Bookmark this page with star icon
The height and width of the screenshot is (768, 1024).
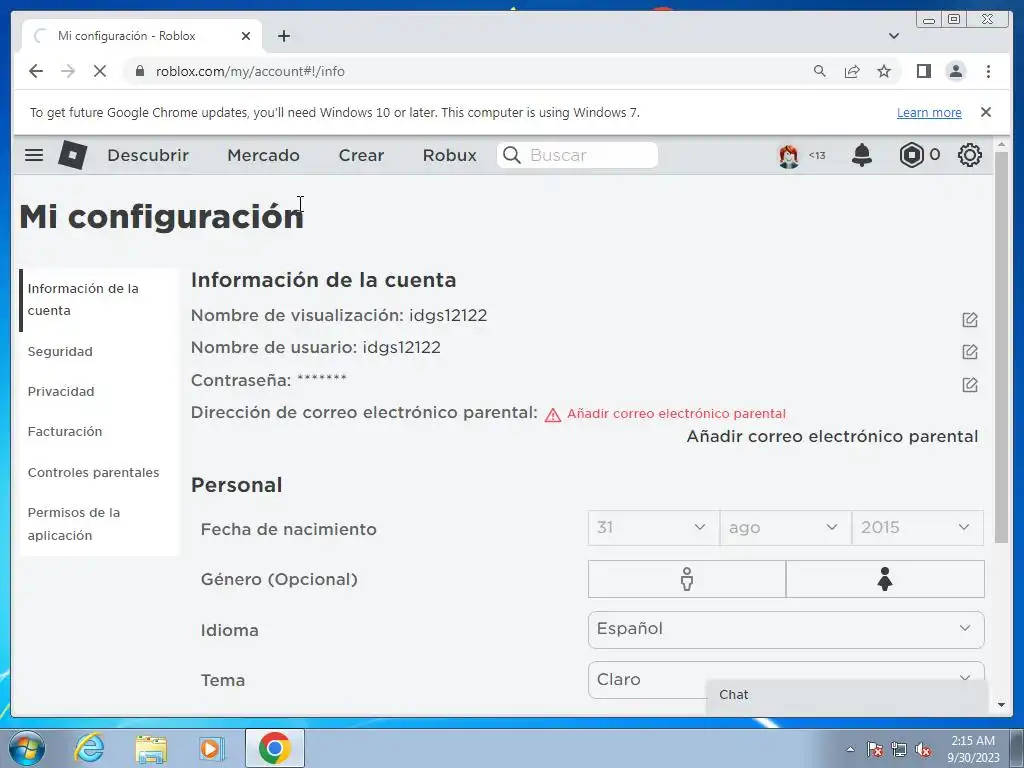coord(884,71)
